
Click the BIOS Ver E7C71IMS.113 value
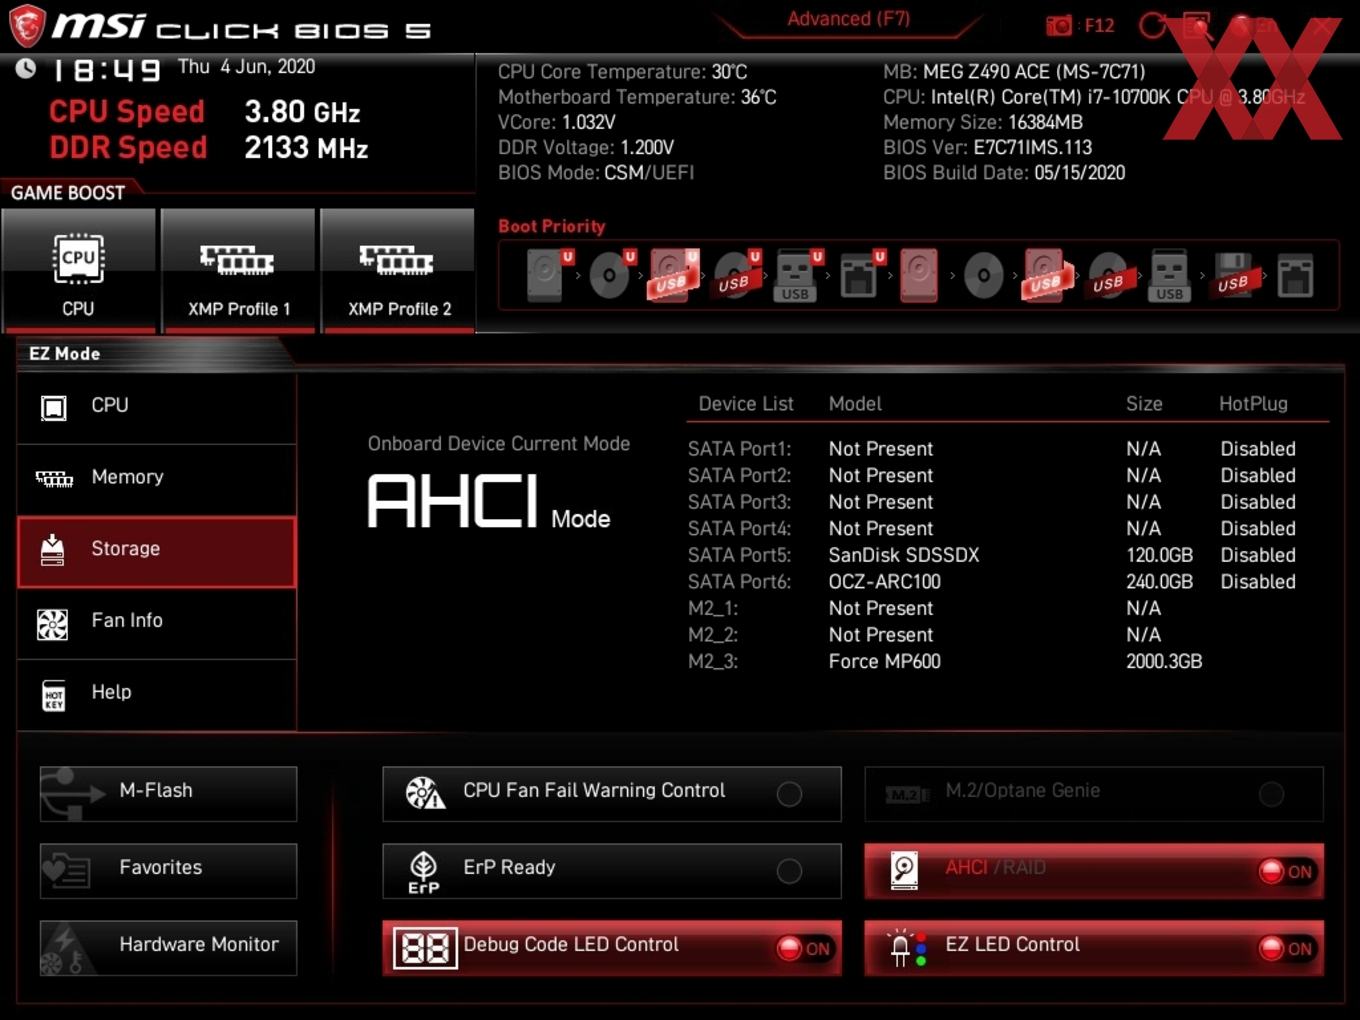point(1033,147)
